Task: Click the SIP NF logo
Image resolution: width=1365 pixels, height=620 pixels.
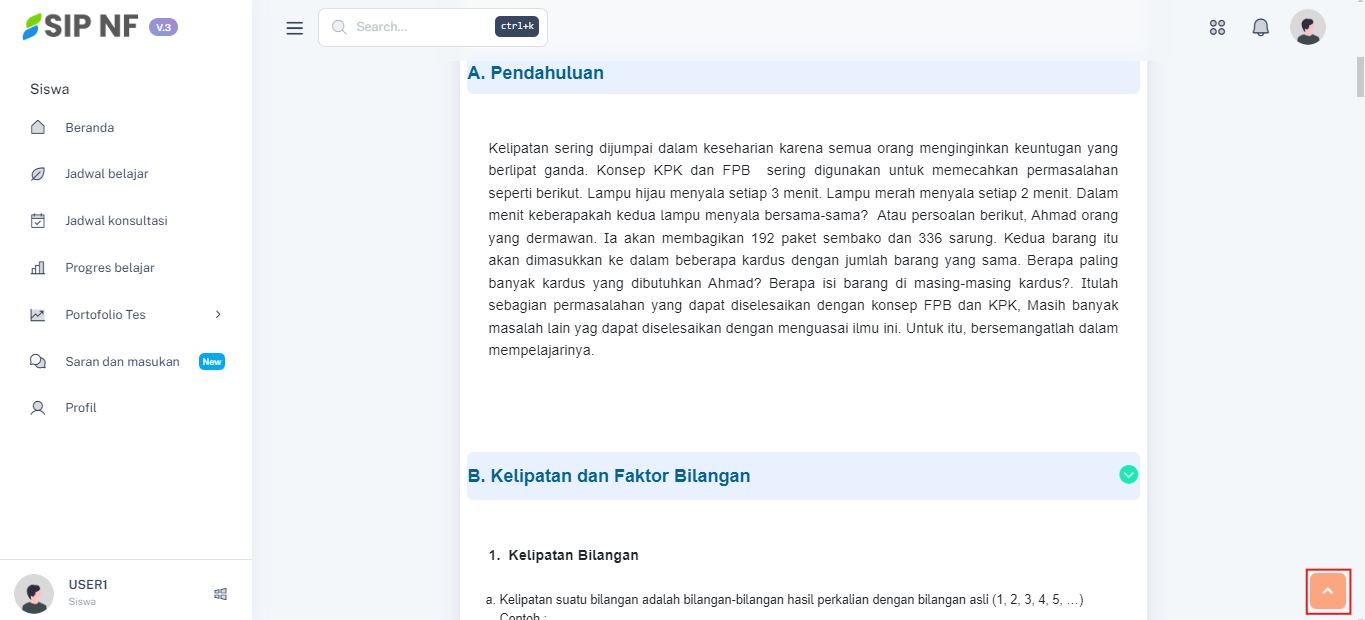Action: pos(81,27)
